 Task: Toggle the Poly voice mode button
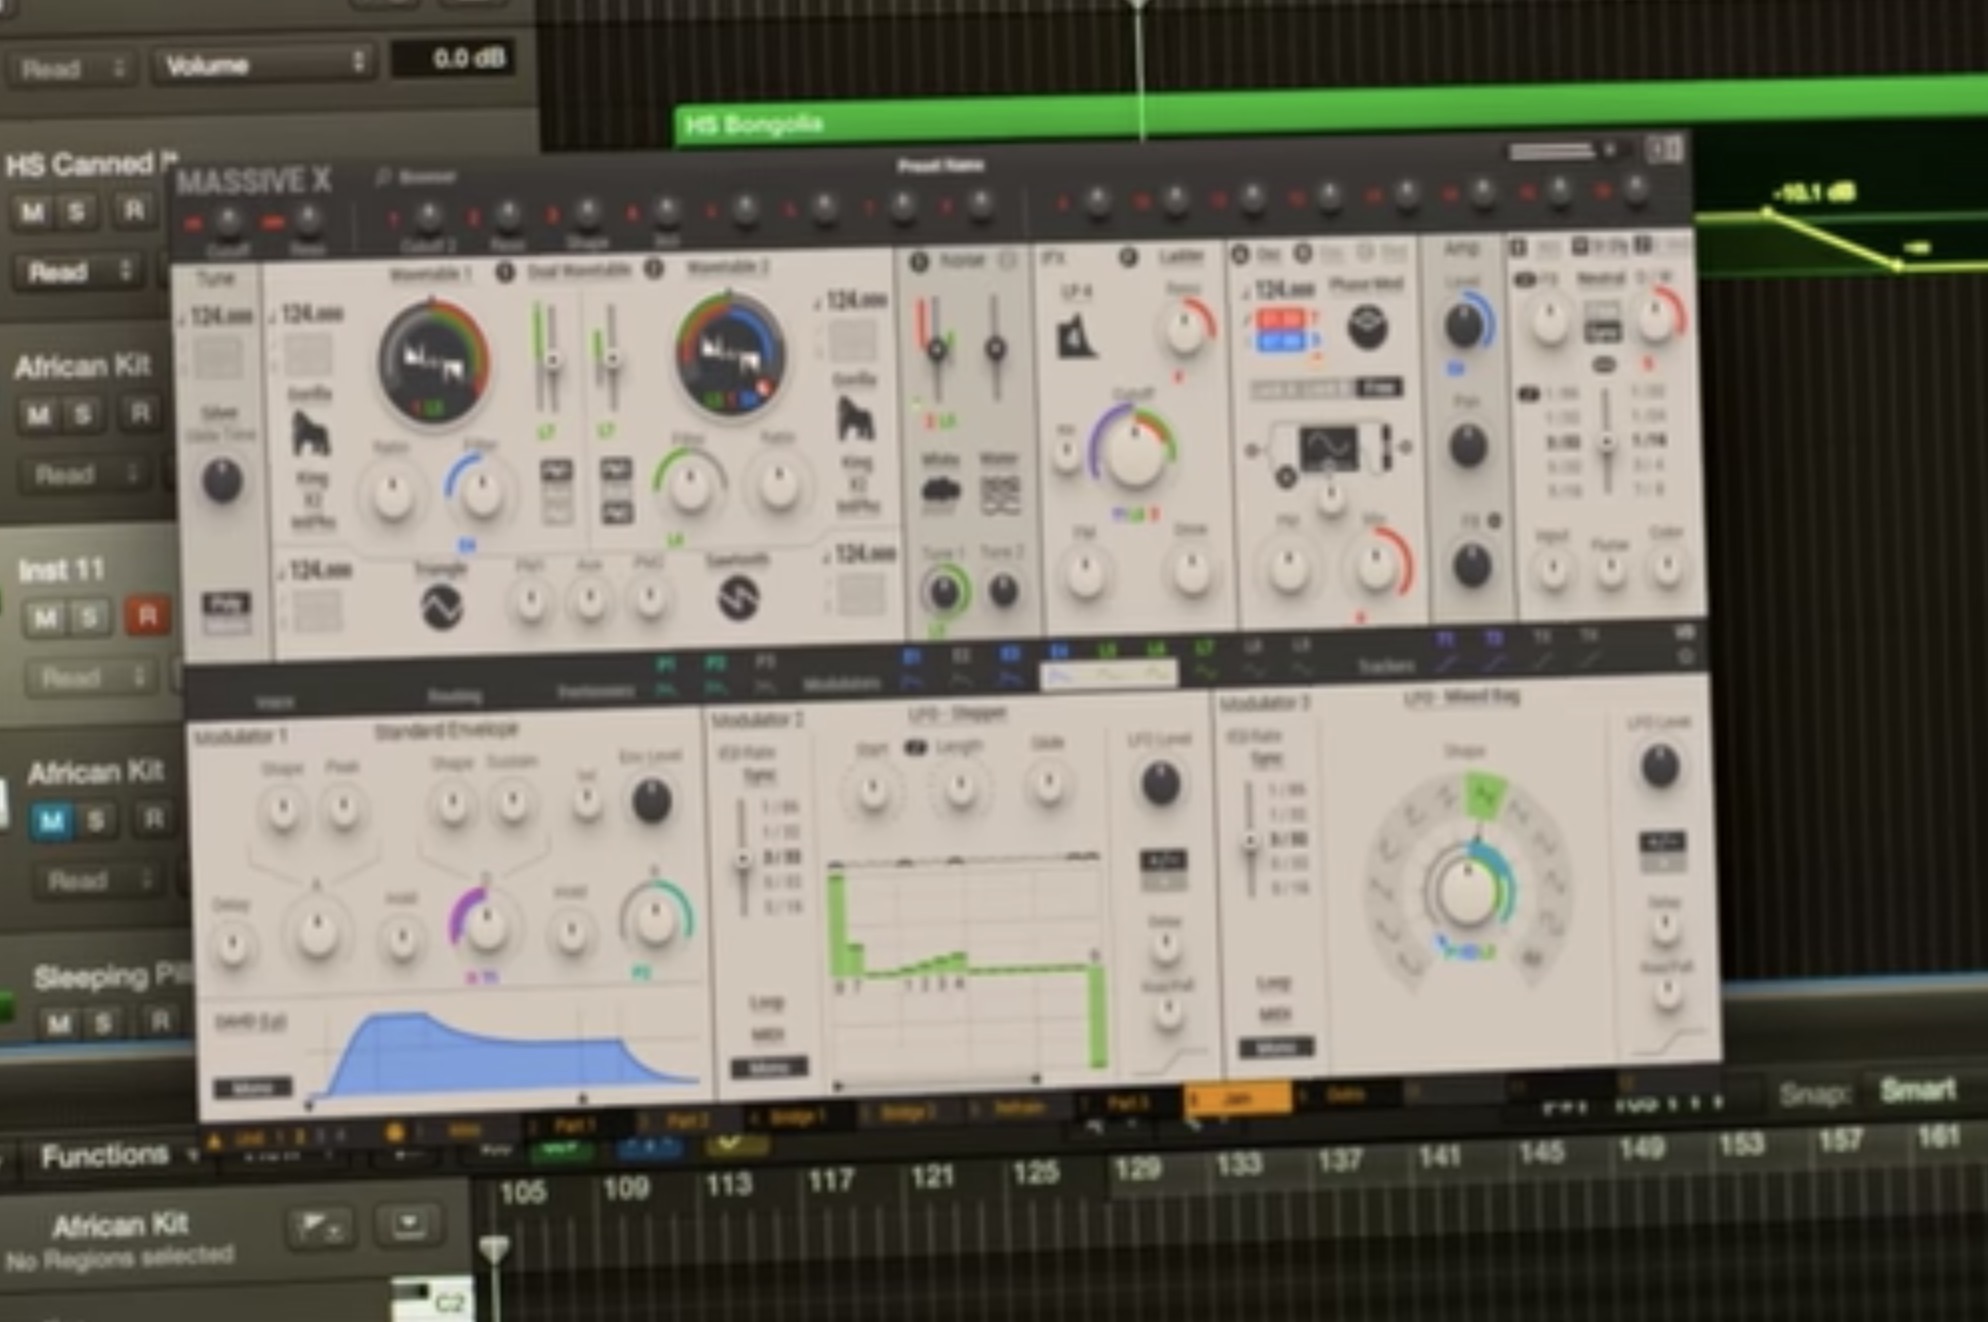click(x=227, y=603)
